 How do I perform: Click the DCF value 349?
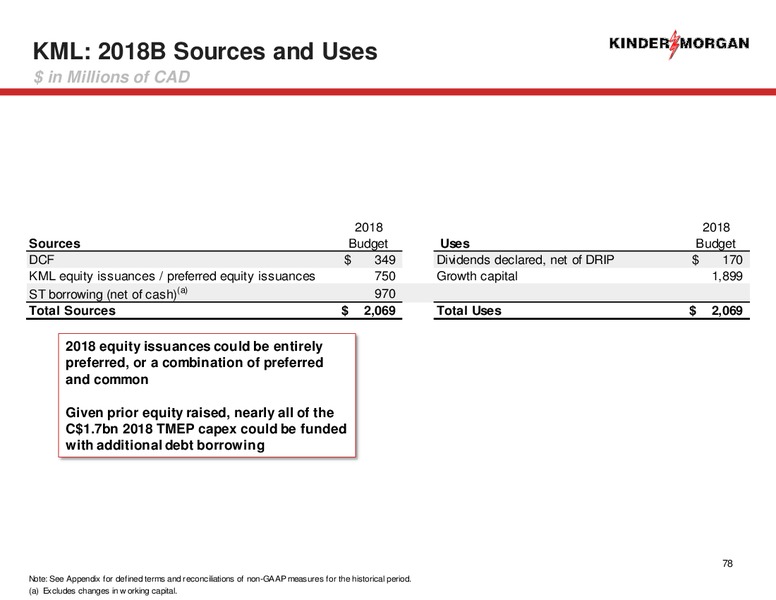[x=385, y=260]
